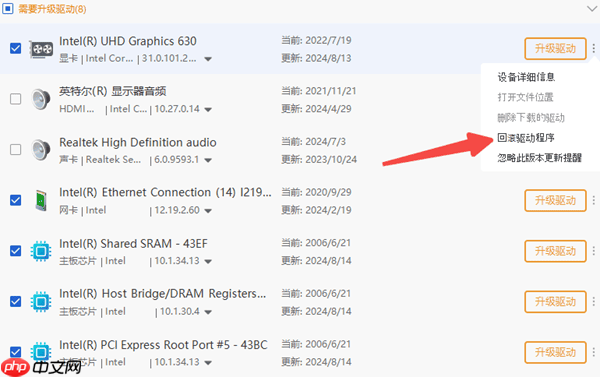The width and height of the screenshot is (600, 377).
Task: Open the version dropdown beside 12.19.2.60
Action: 208,211
